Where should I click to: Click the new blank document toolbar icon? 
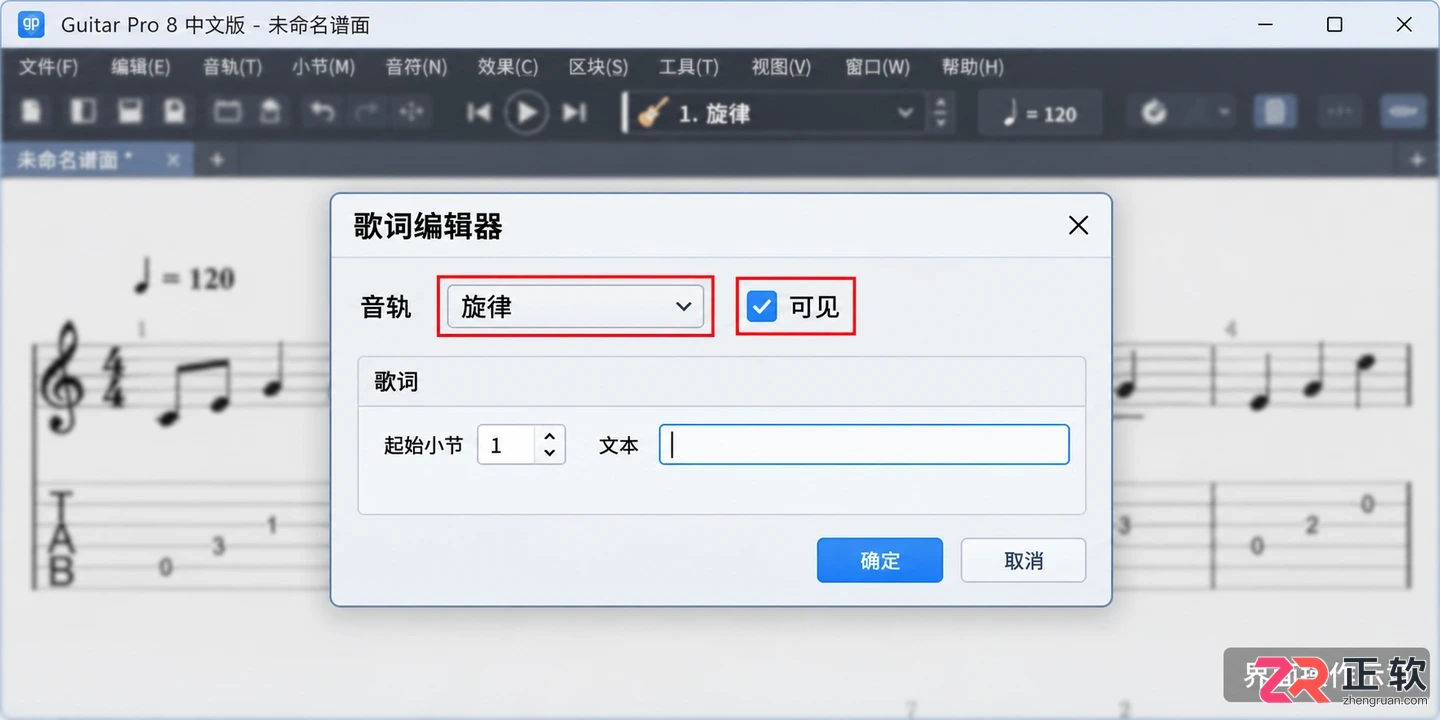(x=32, y=111)
